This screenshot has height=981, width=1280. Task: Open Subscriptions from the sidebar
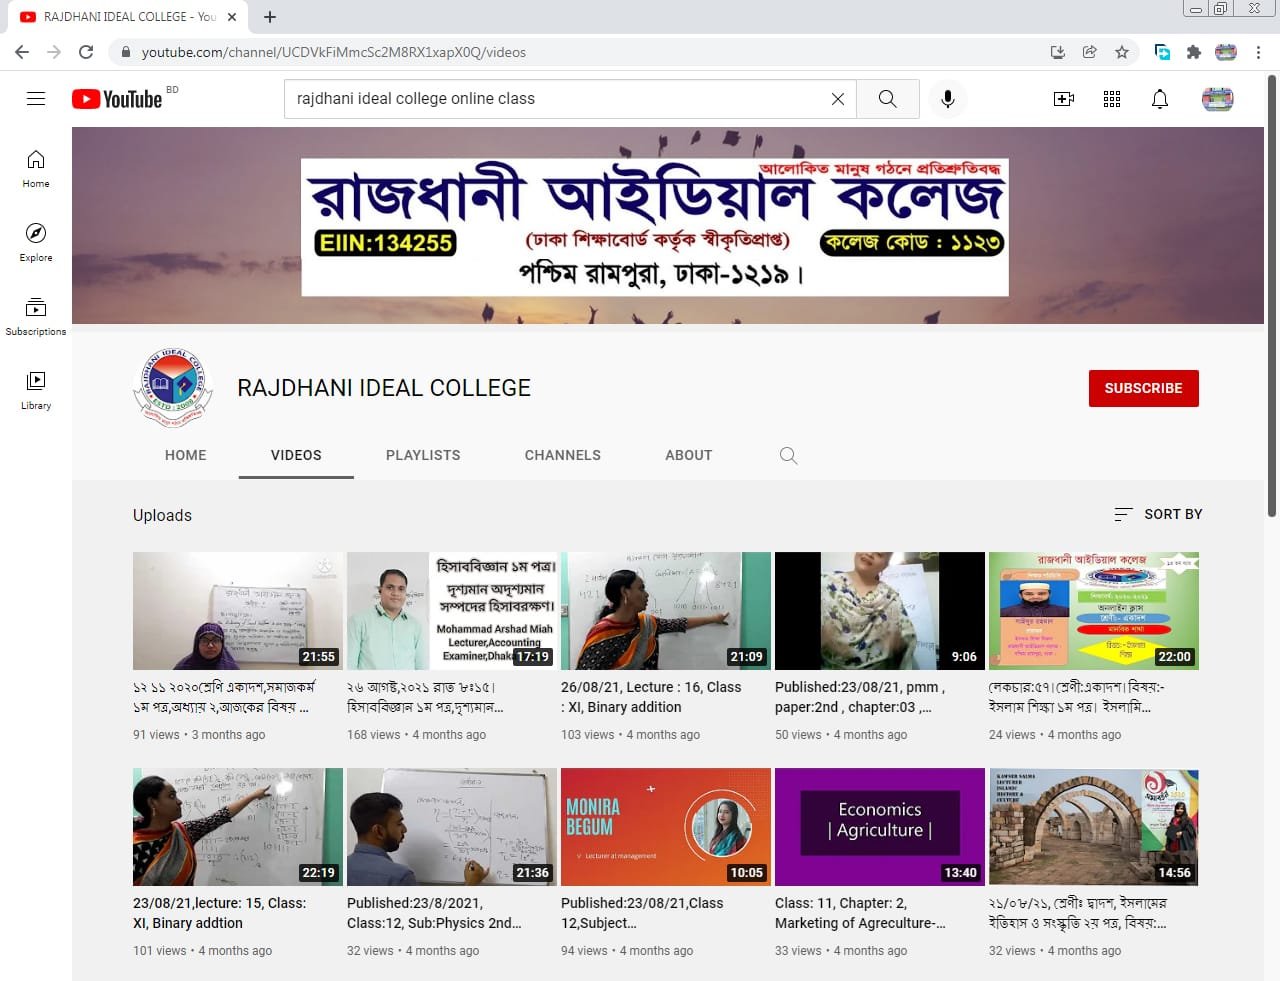(36, 316)
